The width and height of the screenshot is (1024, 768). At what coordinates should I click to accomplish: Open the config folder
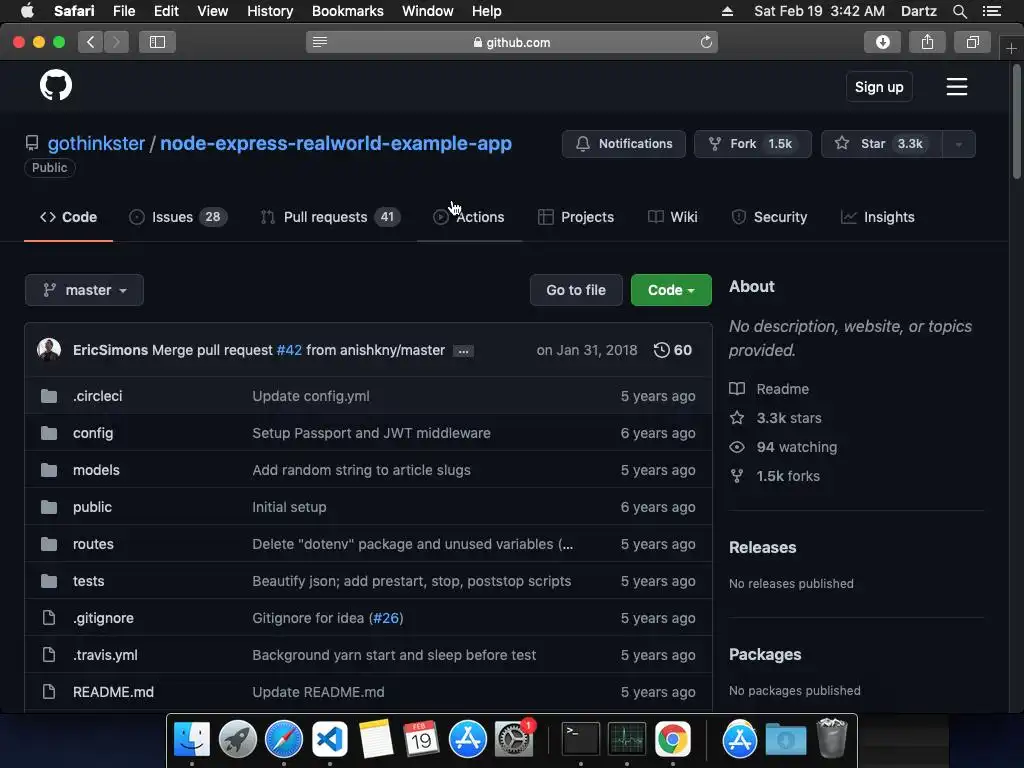[93, 434]
